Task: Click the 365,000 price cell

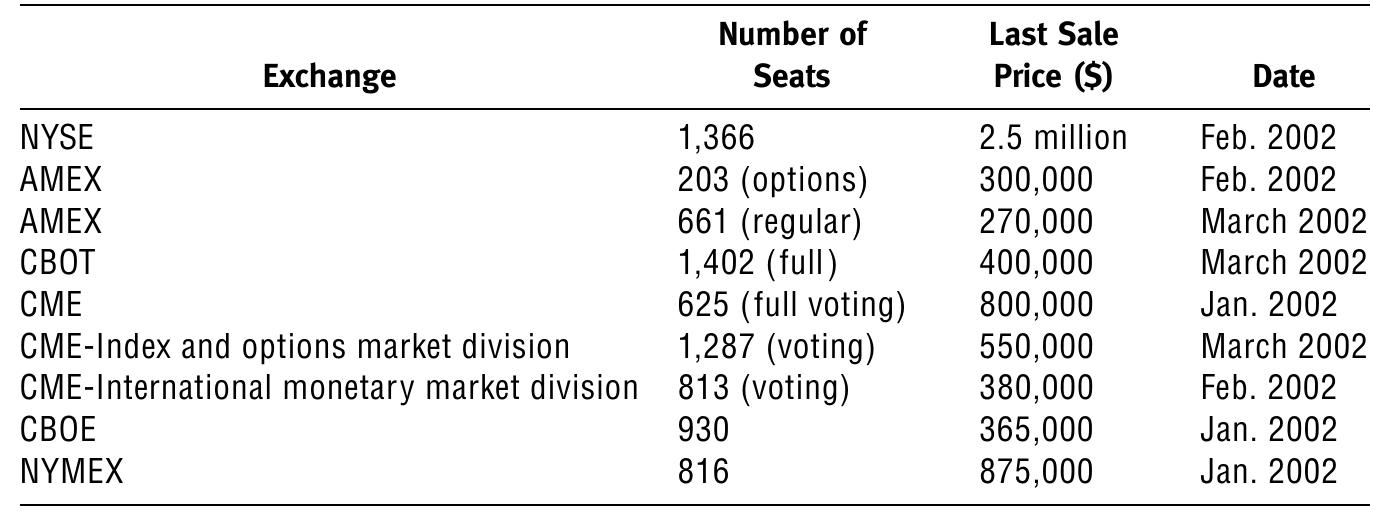Action: pos(1037,430)
